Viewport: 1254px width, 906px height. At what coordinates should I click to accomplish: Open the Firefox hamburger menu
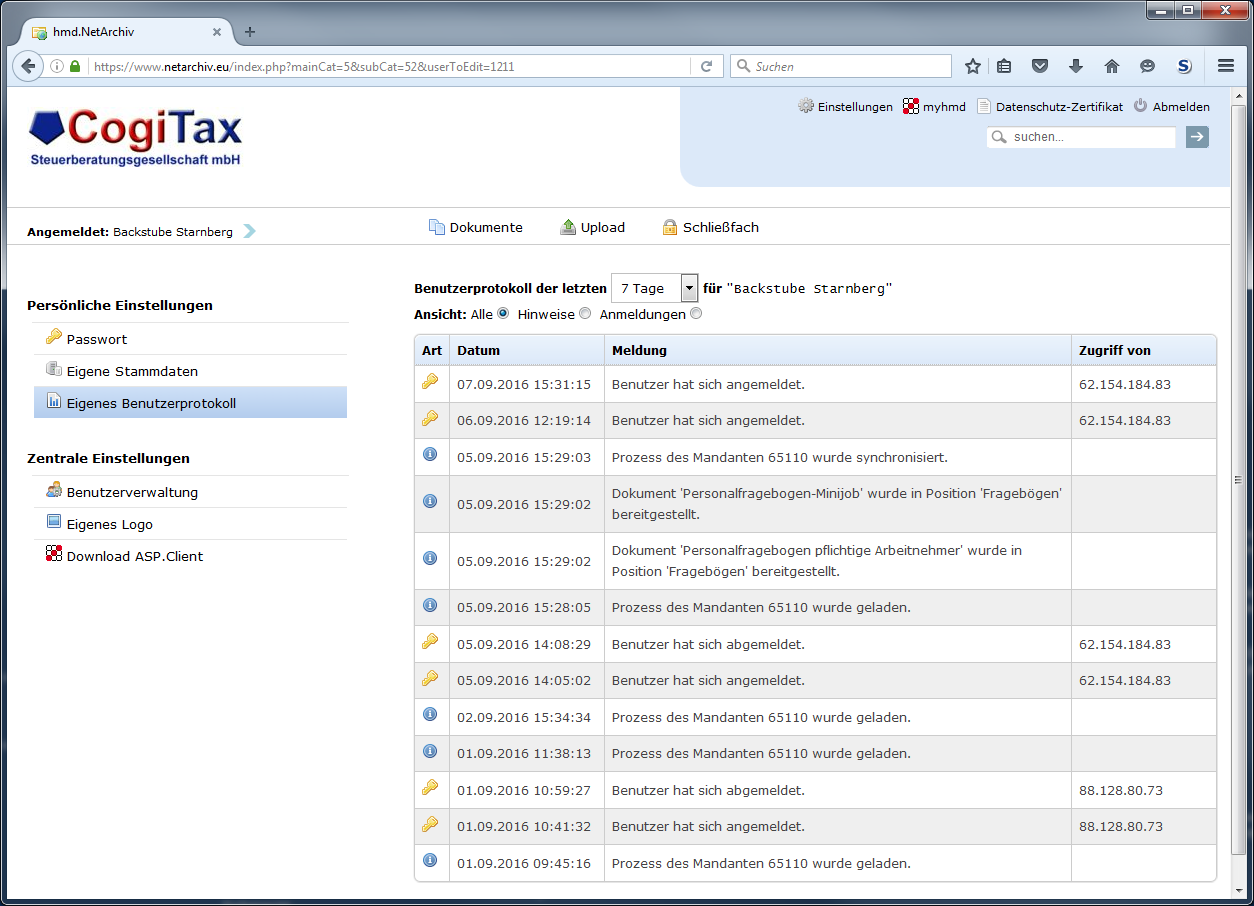[1225, 66]
